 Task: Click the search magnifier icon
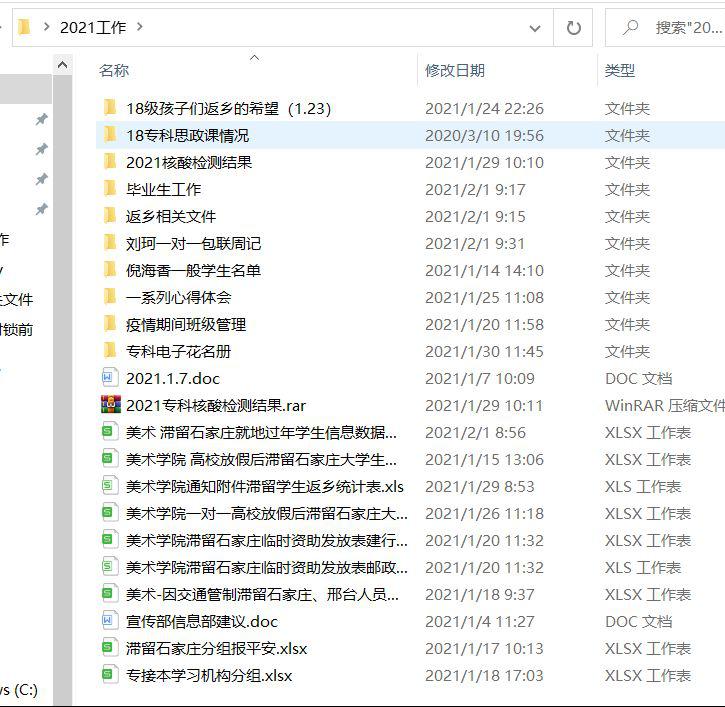(630, 27)
